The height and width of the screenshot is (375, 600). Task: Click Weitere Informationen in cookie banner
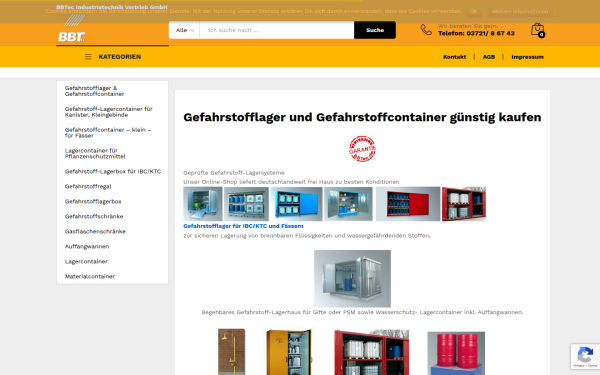[x=520, y=11]
